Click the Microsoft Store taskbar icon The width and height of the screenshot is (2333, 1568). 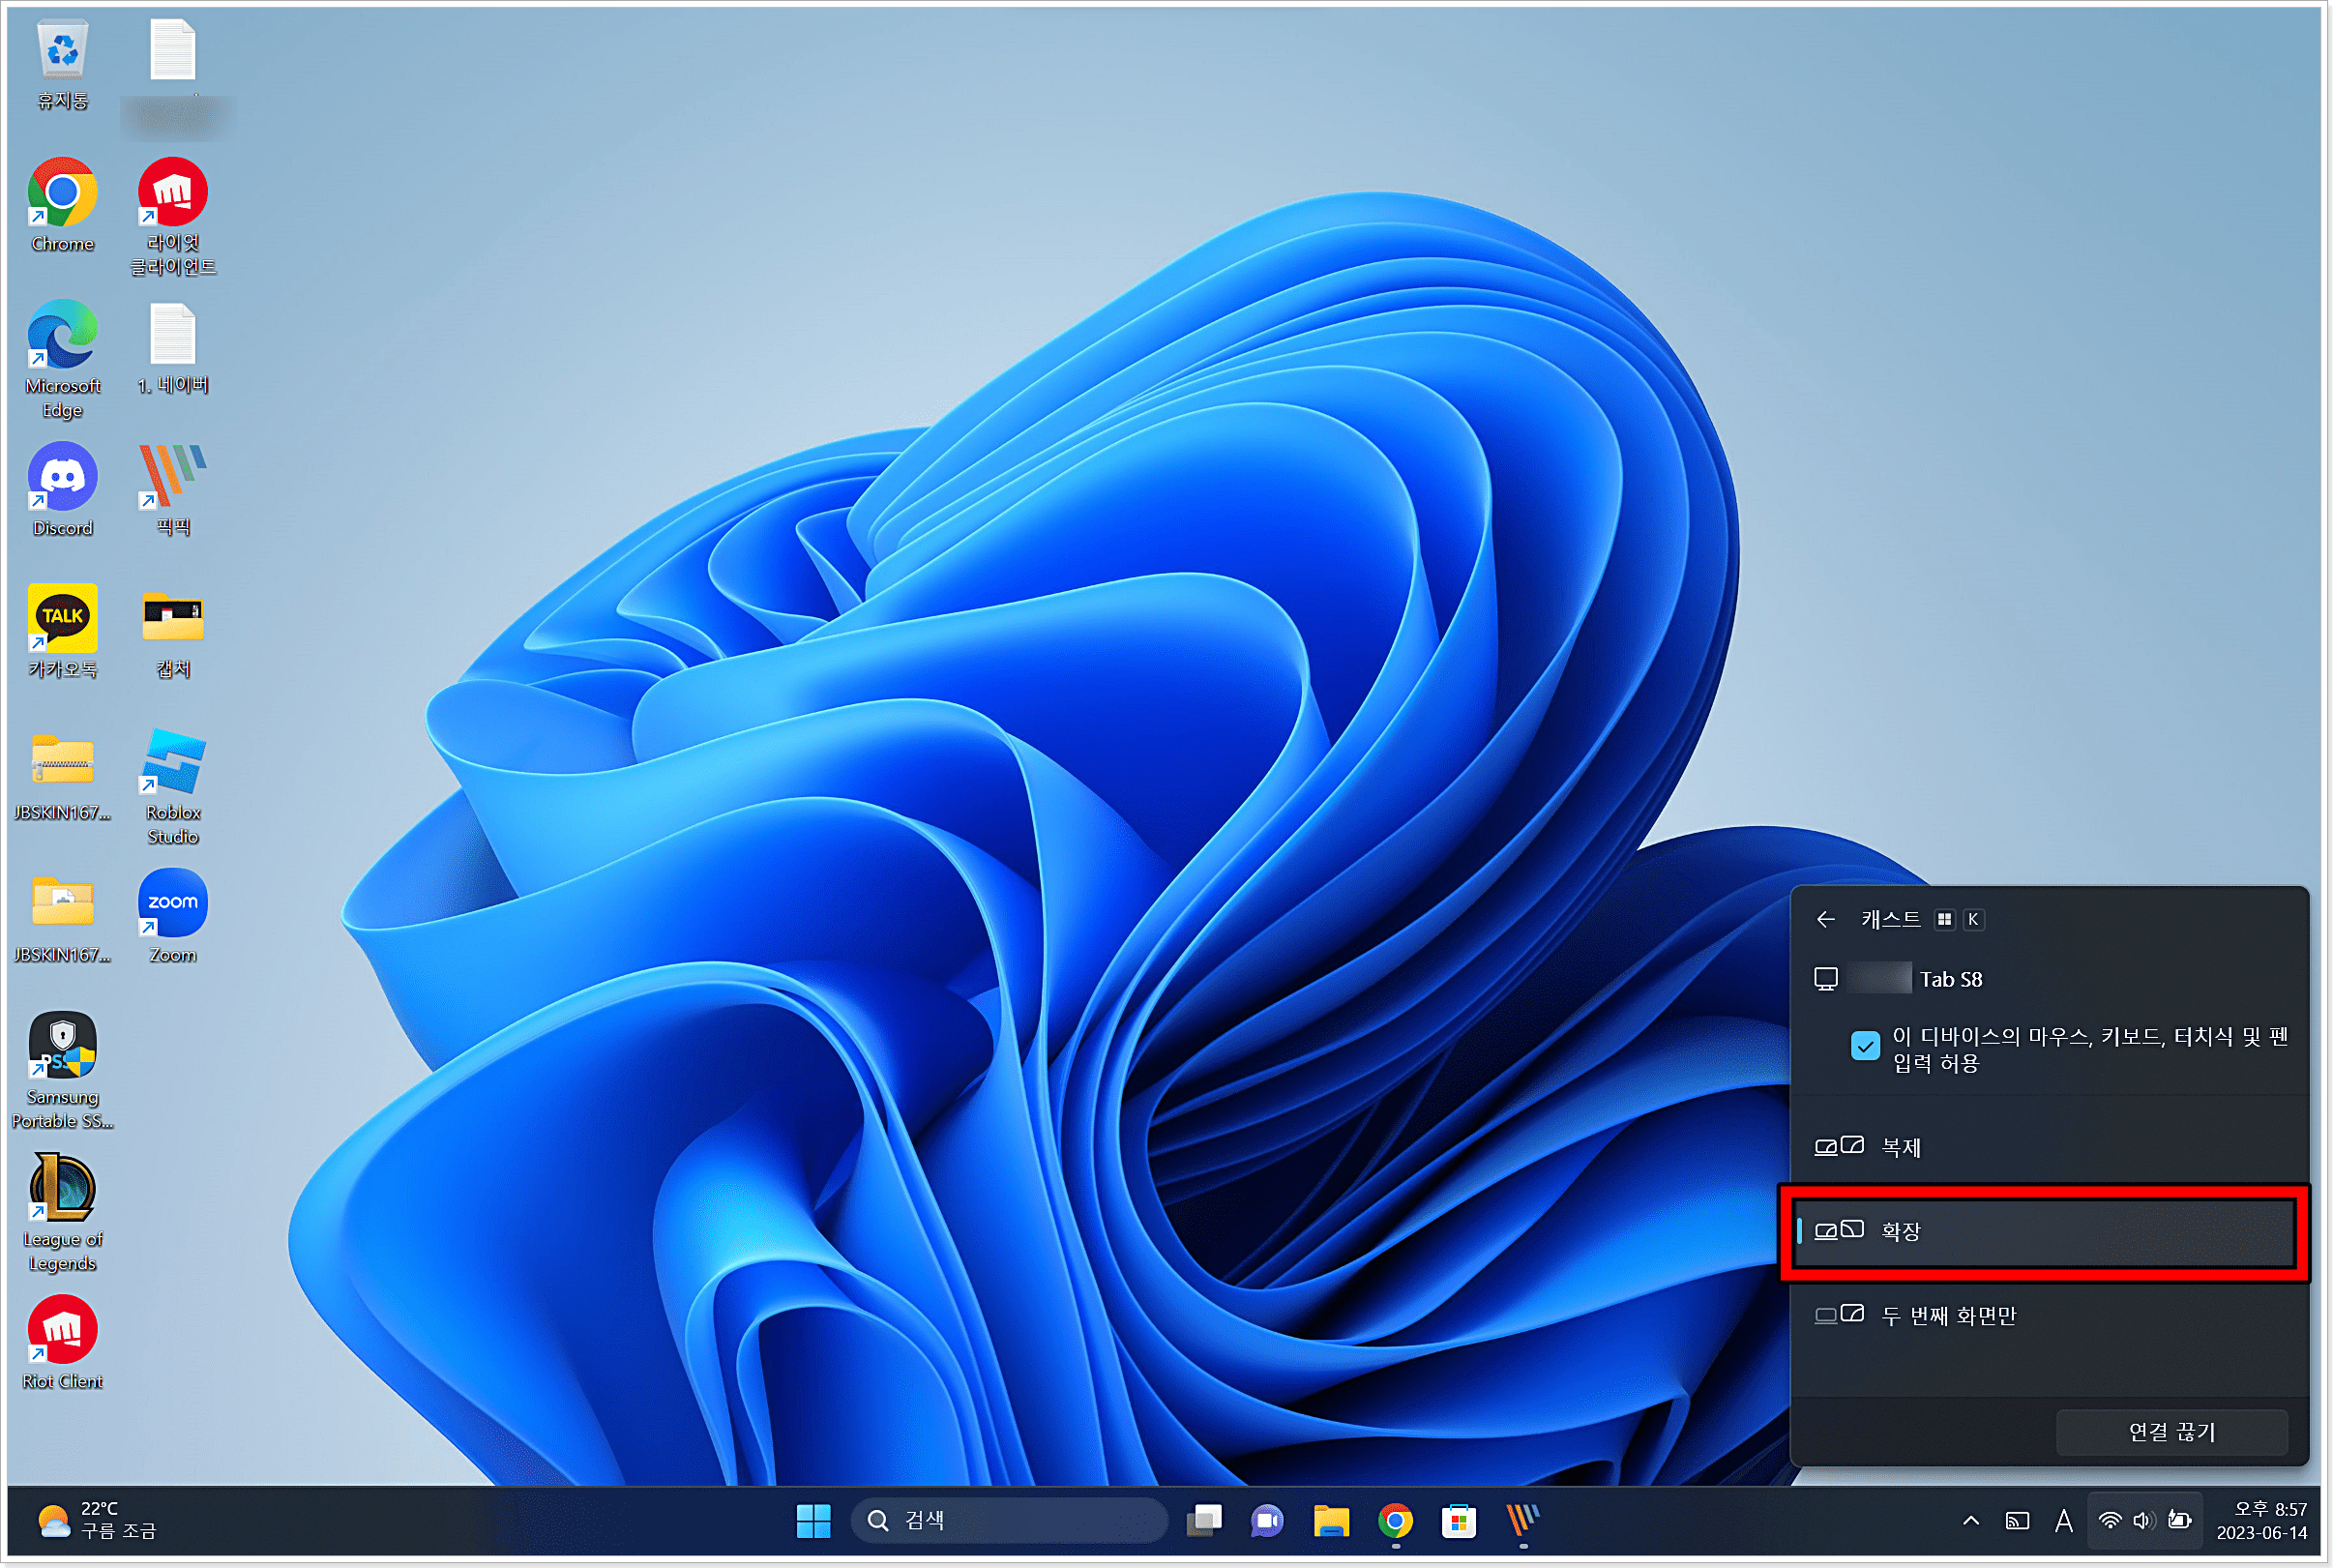1458,1521
